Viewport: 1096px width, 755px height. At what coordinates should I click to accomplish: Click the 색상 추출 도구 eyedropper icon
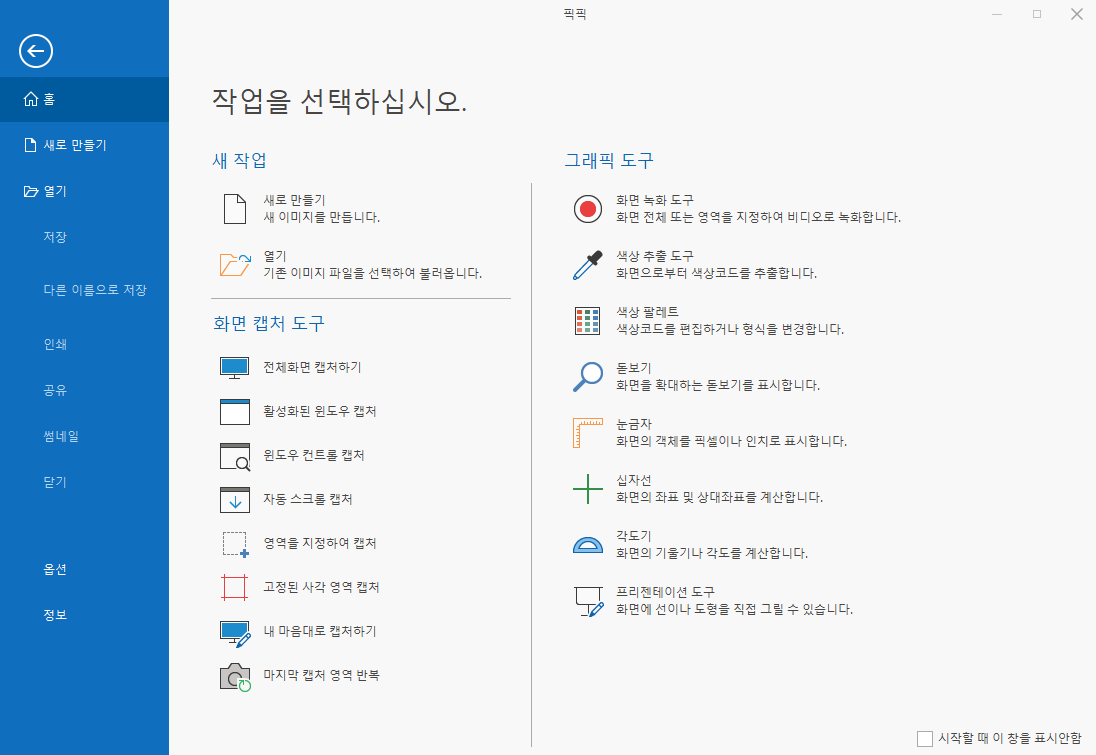pyautogui.click(x=588, y=265)
